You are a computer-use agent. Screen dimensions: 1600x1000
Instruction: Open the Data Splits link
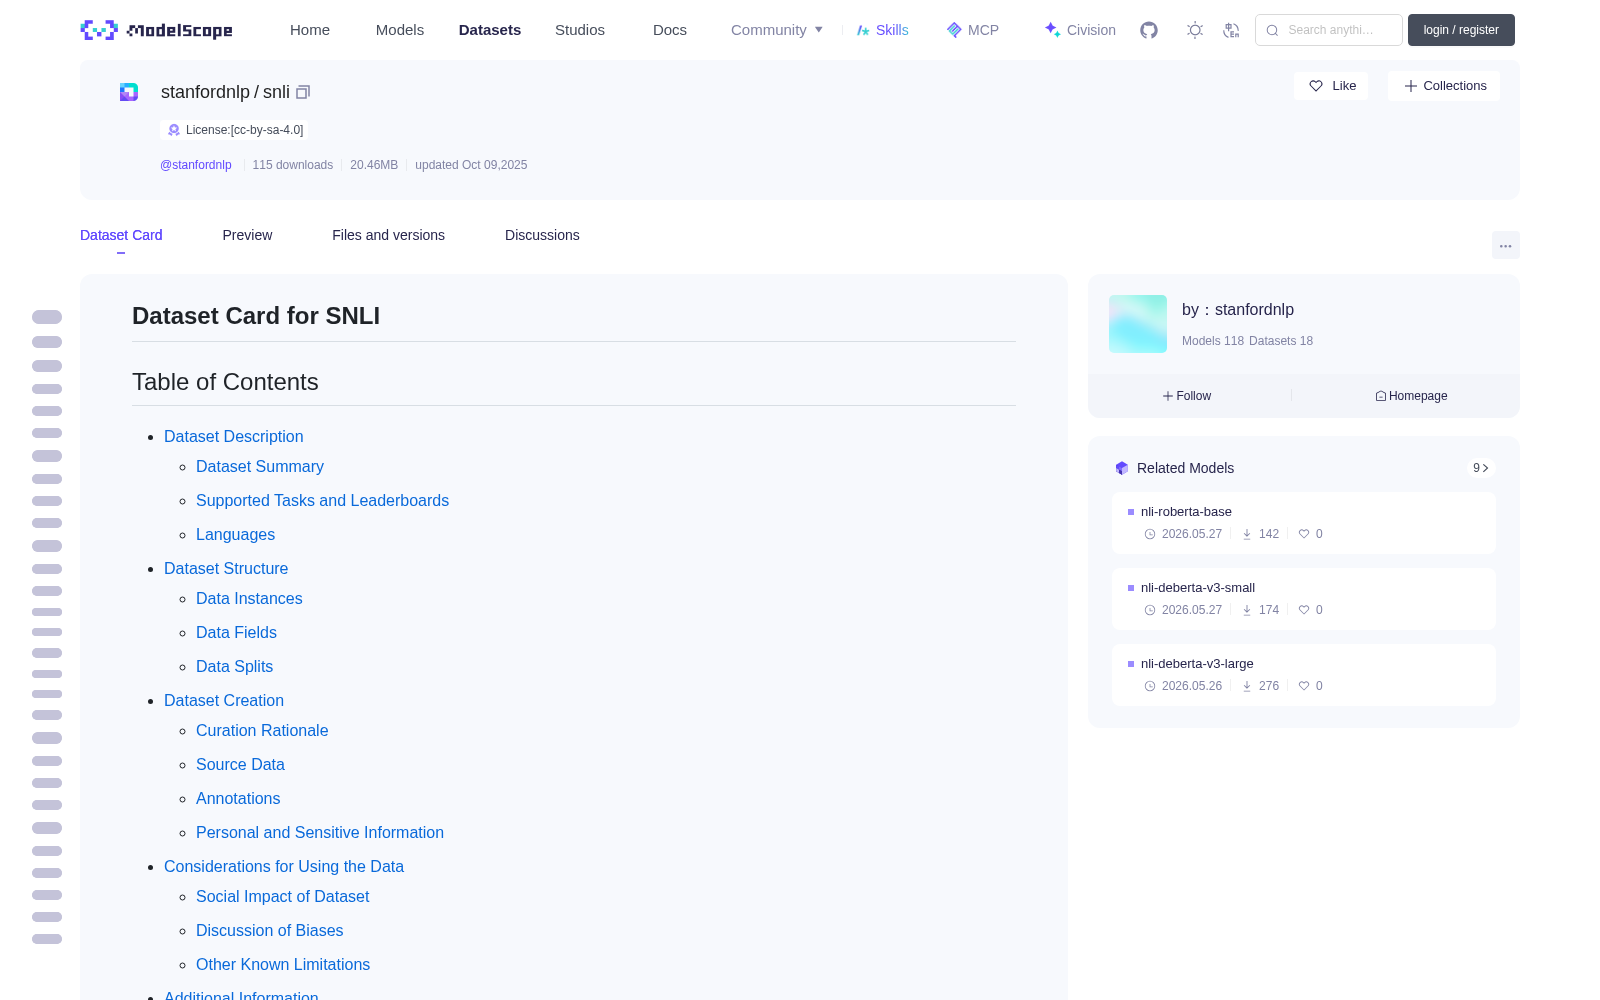coord(234,666)
